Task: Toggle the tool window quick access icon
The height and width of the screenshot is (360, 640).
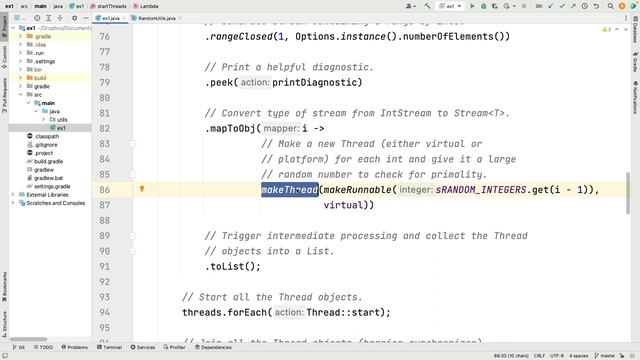Action: pos(4,356)
